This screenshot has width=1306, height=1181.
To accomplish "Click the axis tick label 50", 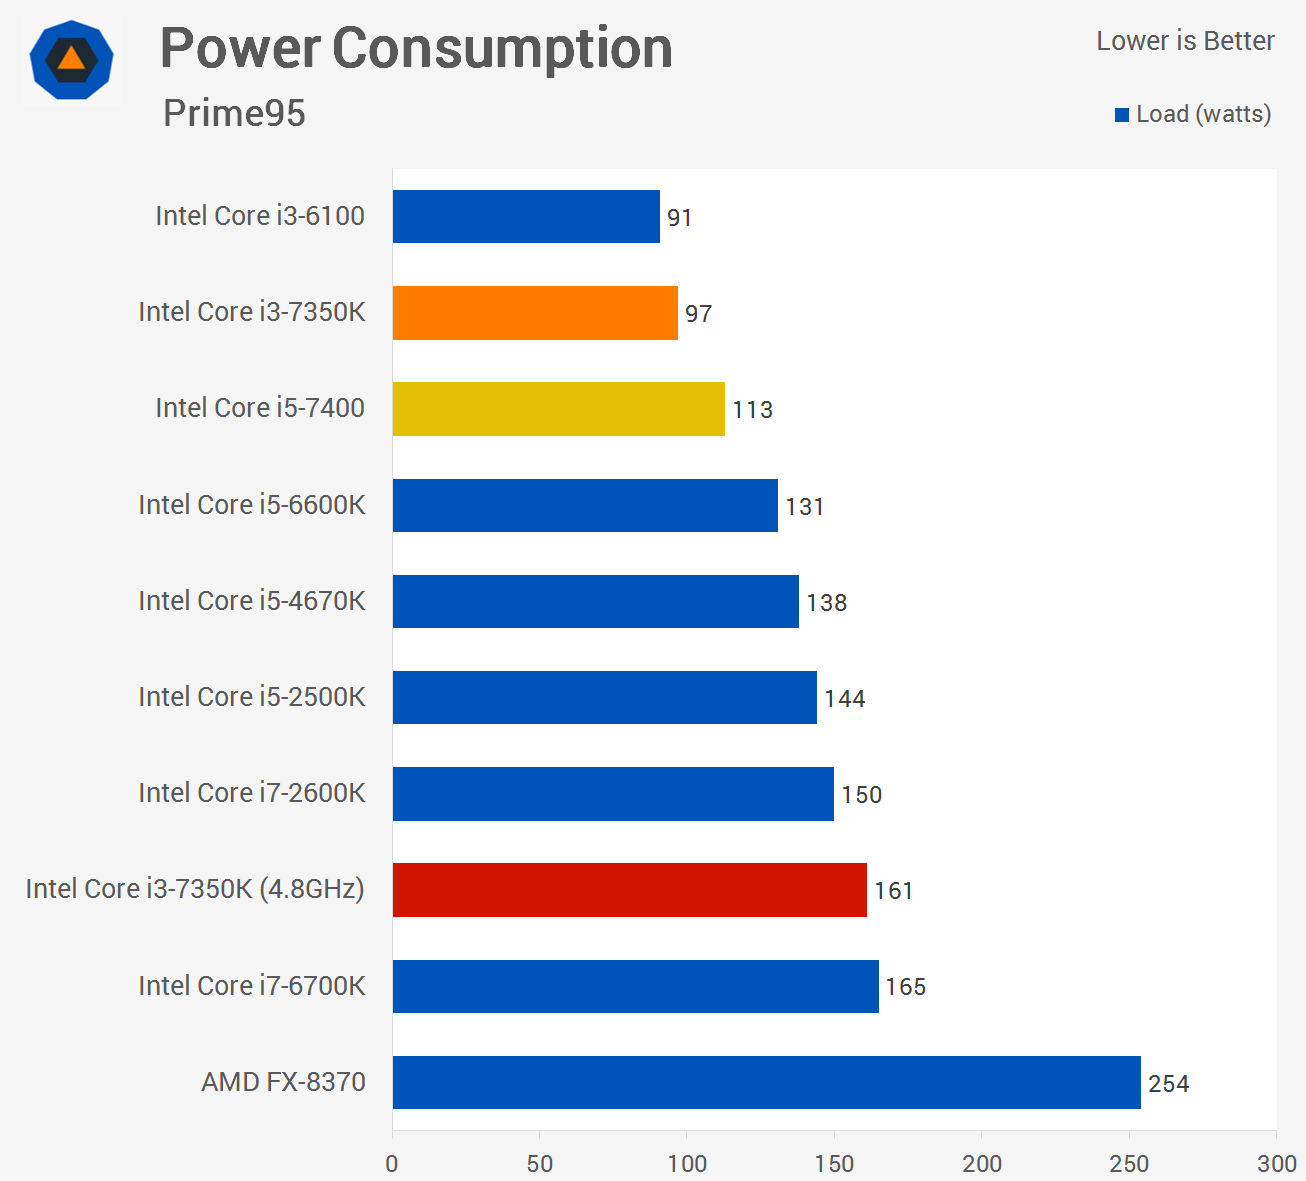I will pos(540,1164).
